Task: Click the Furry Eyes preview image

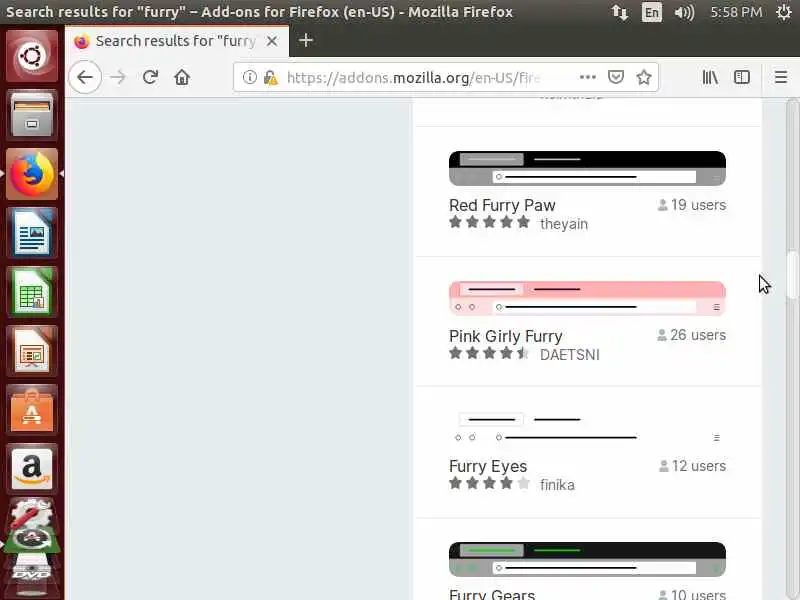Action: [x=587, y=429]
